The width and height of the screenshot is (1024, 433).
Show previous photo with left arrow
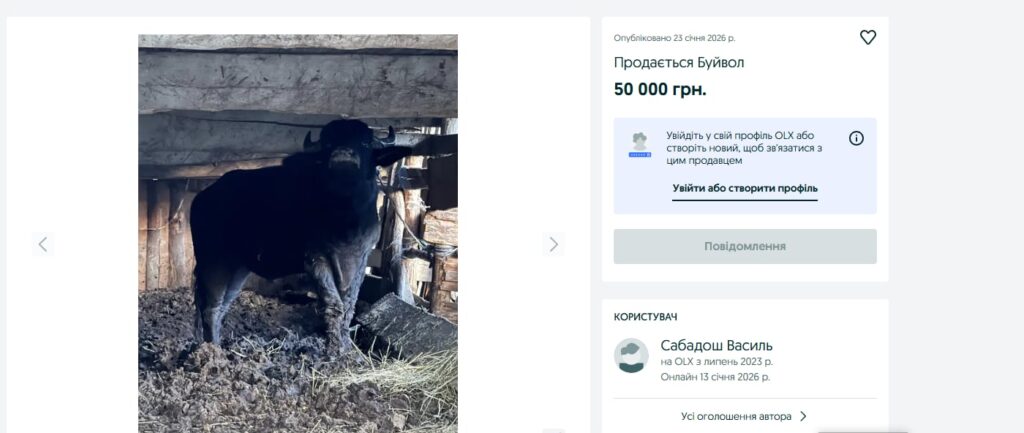(x=42, y=244)
